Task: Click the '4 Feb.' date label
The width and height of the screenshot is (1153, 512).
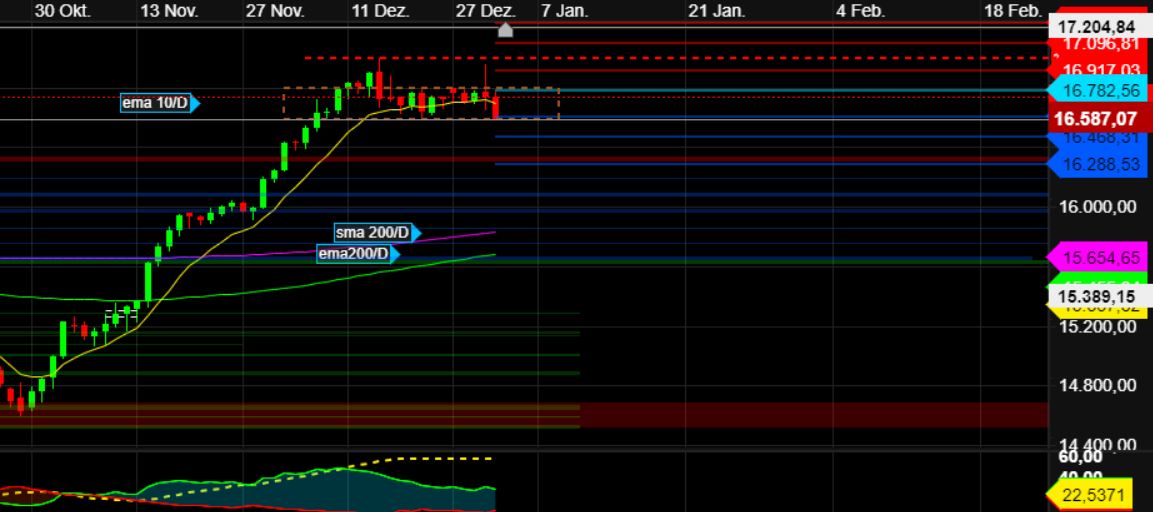Action: 860,10
